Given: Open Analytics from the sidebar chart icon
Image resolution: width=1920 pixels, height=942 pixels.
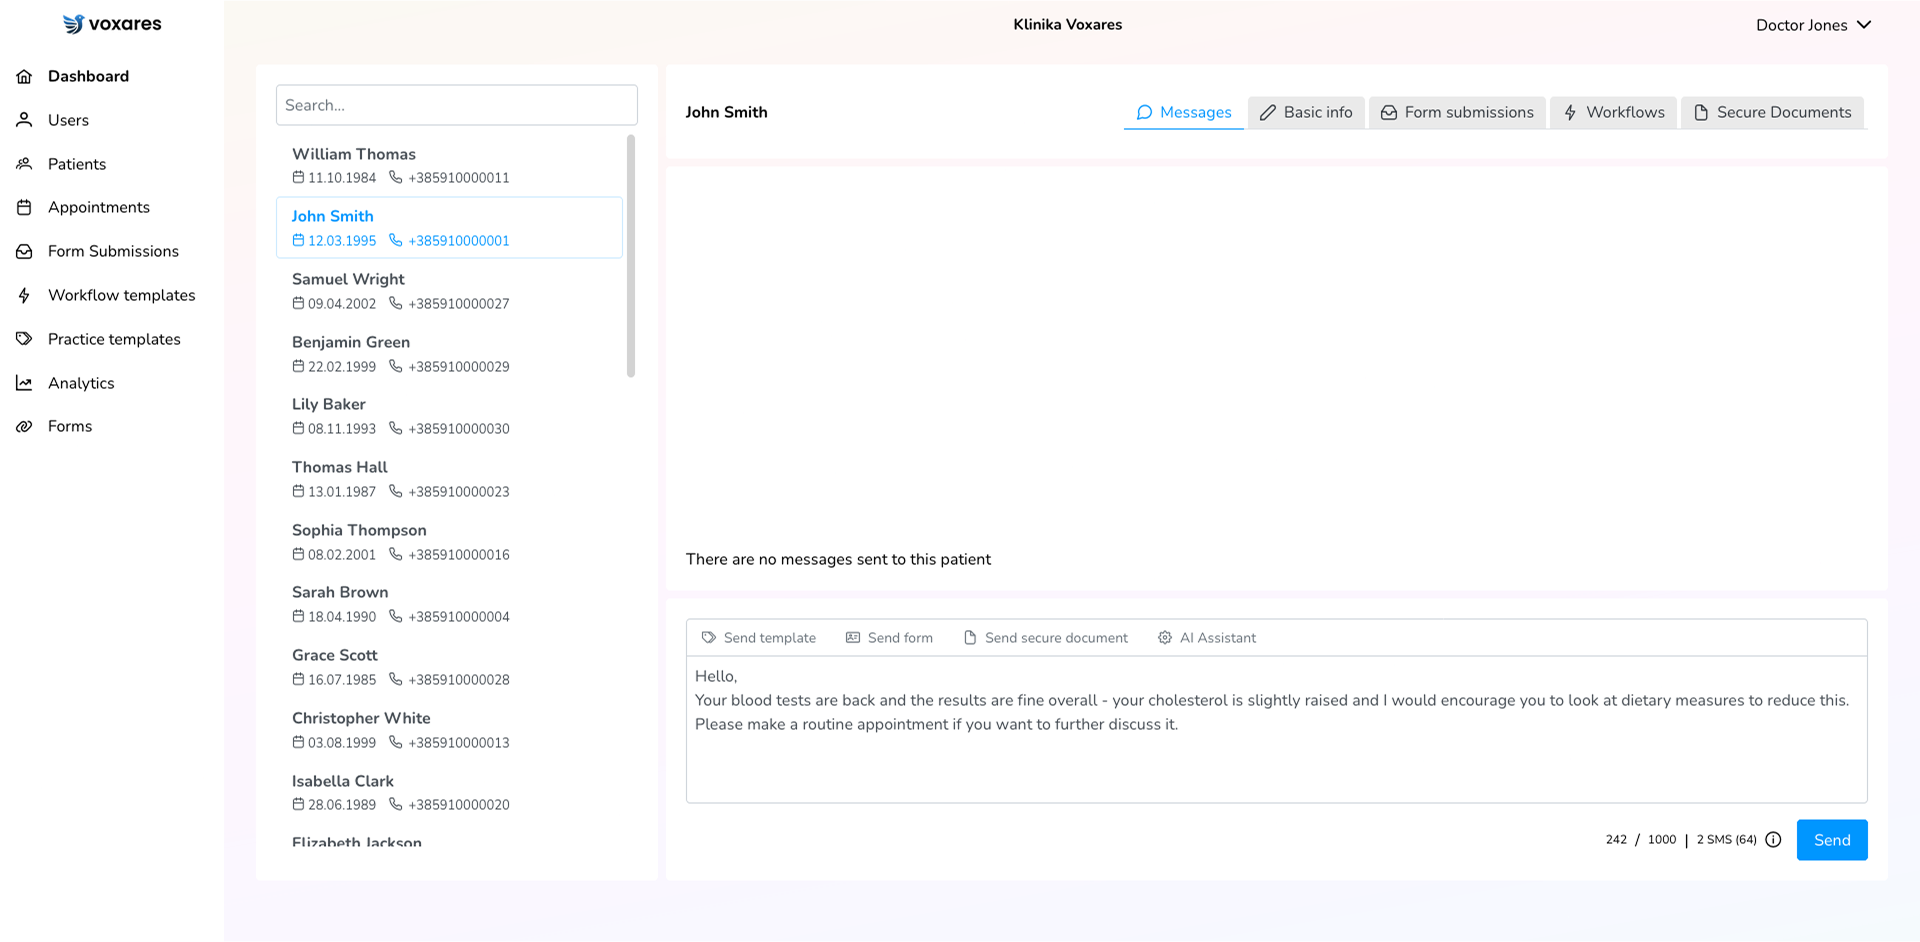Looking at the screenshot, I should [x=24, y=383].
